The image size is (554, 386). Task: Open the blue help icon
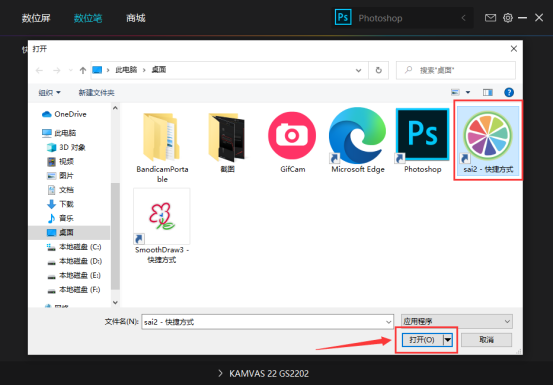pos(509,93)
